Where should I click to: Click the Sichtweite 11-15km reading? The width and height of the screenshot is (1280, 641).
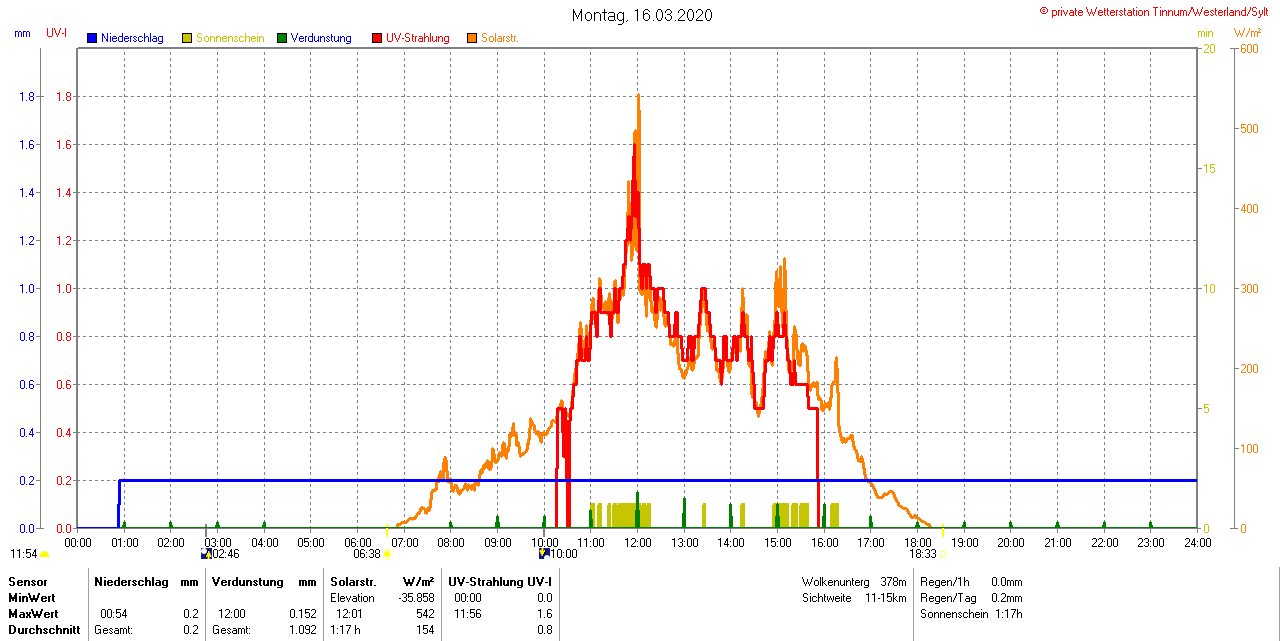[x=854, y=598]
